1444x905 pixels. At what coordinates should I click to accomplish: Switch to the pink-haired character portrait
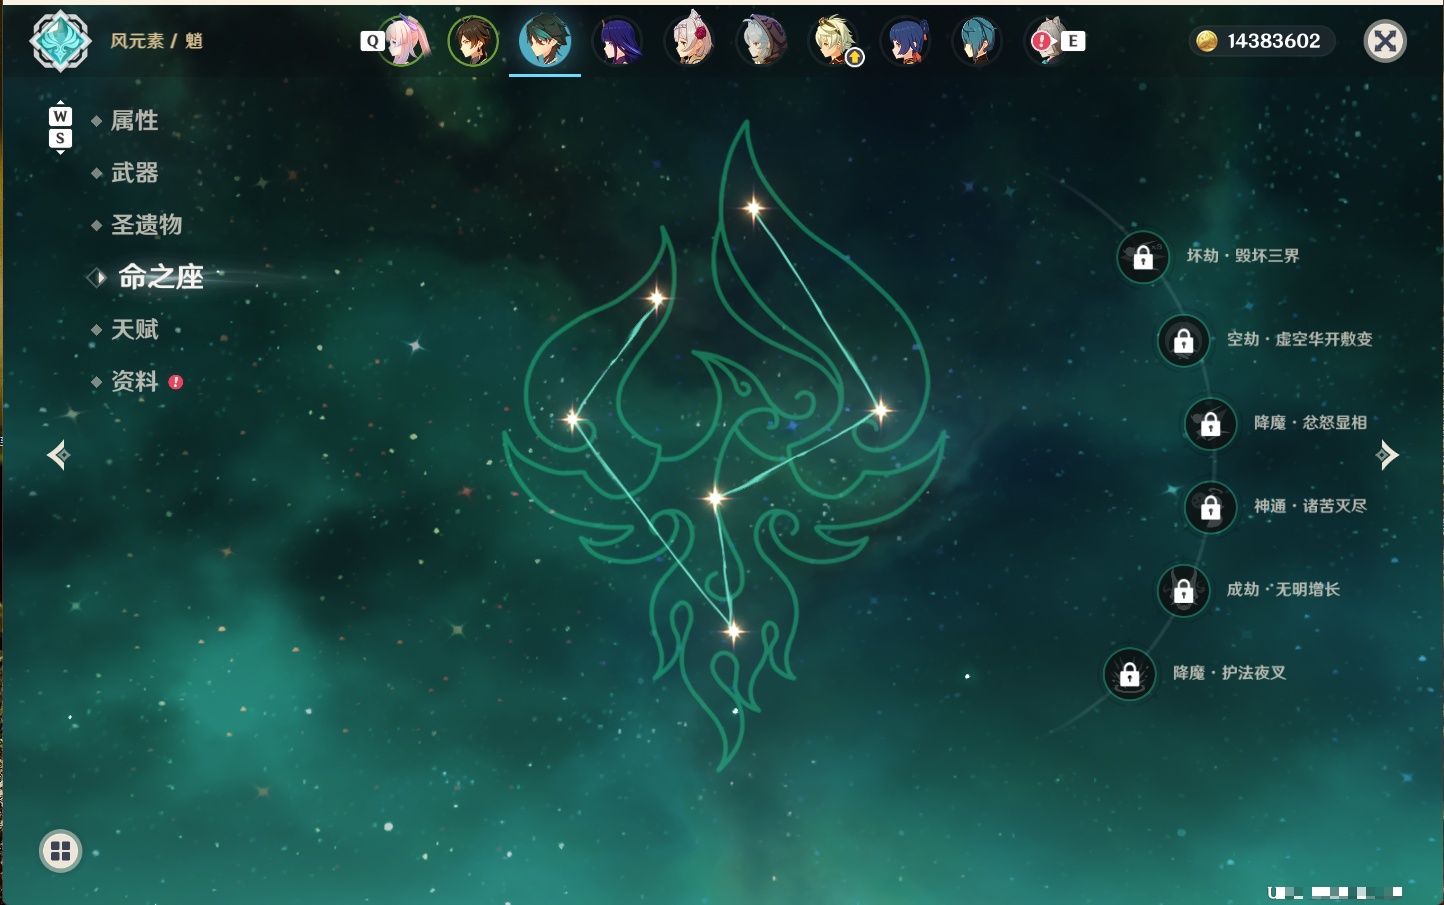(403, 41)
